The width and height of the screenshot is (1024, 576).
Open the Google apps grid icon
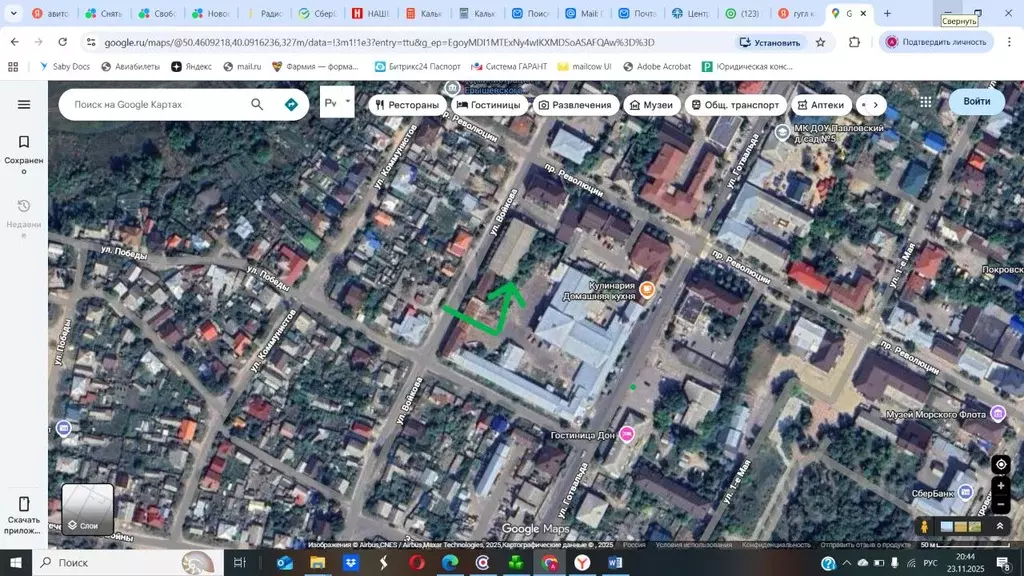pos(925,101)
